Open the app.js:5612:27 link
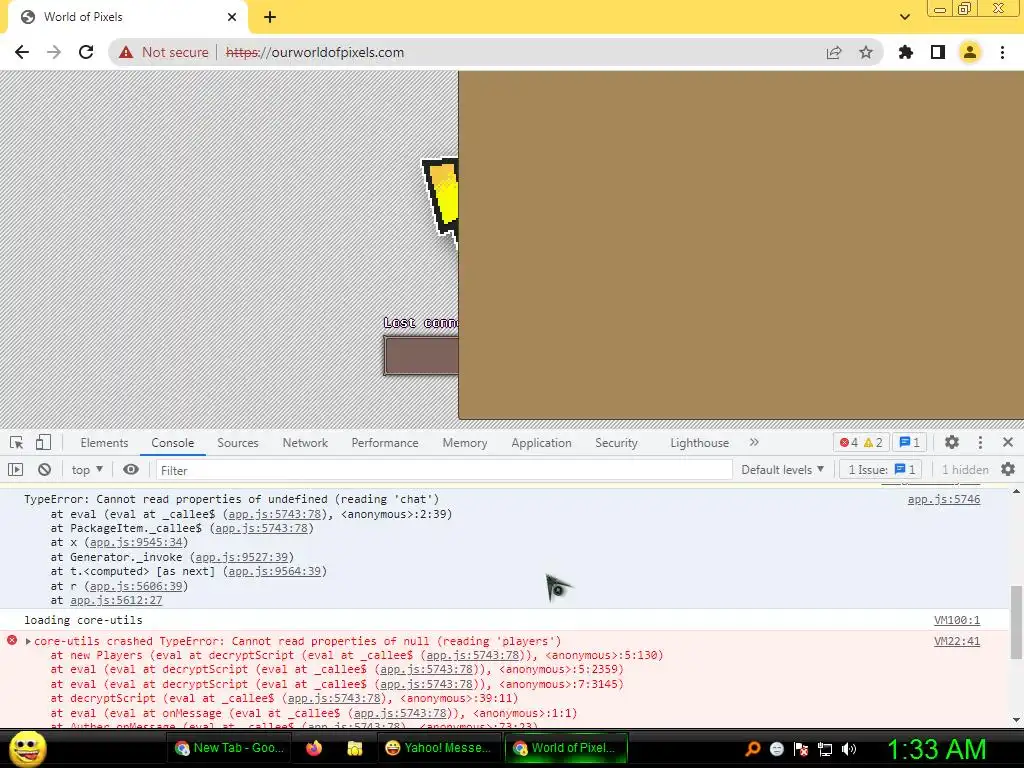 (116, 600)
